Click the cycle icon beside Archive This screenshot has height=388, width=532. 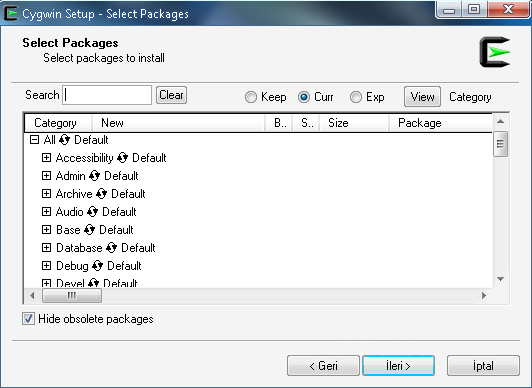(101, 194)
